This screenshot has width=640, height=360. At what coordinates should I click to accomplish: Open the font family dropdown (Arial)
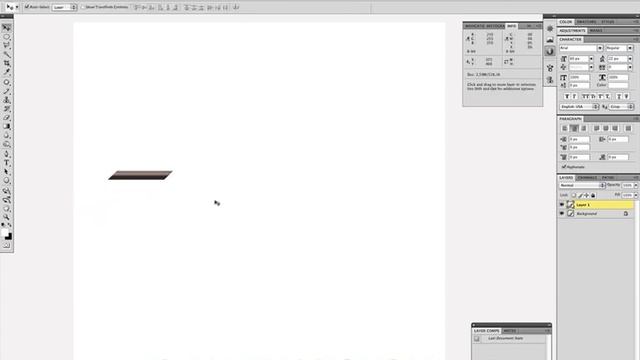(600, 48)
